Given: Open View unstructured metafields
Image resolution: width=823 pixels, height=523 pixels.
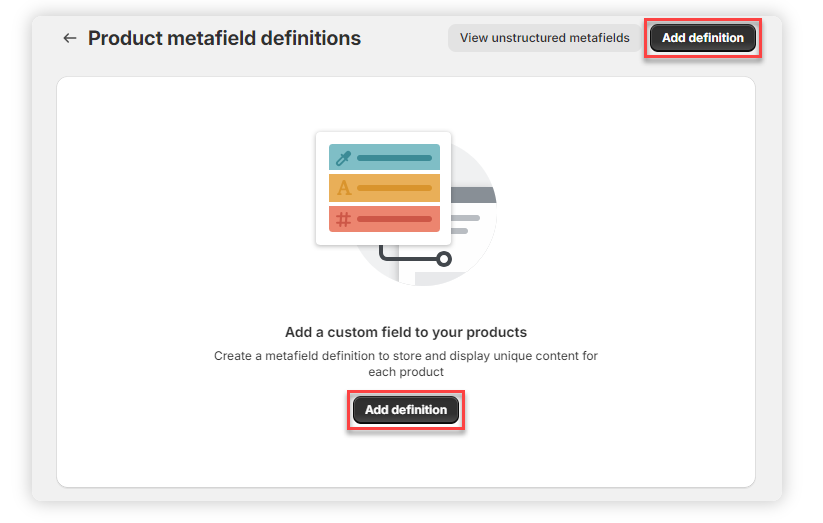Looking at the screenshot, I should [544, 38].
